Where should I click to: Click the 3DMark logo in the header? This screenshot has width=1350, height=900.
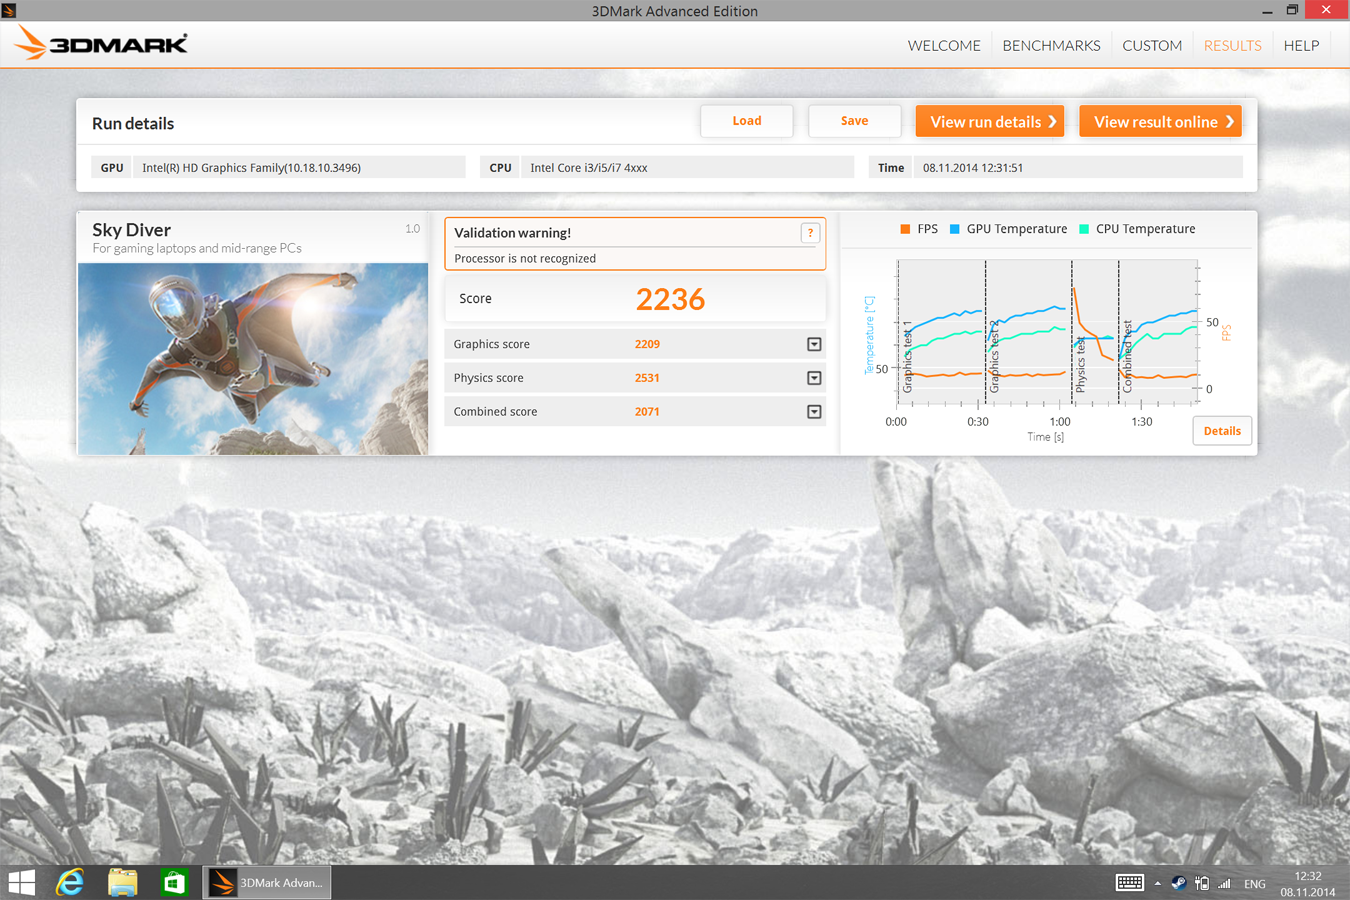tap(101, 43)
